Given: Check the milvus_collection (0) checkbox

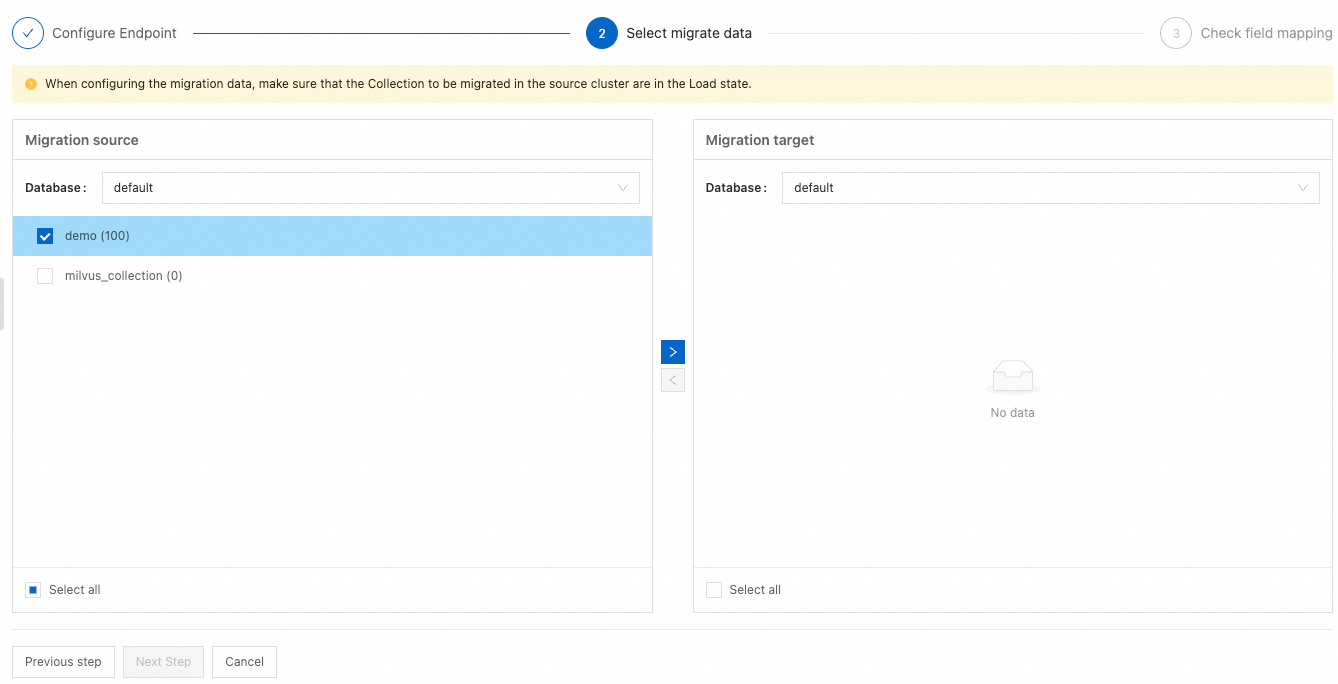Looking at the screenshot, I should pos(45,276).
